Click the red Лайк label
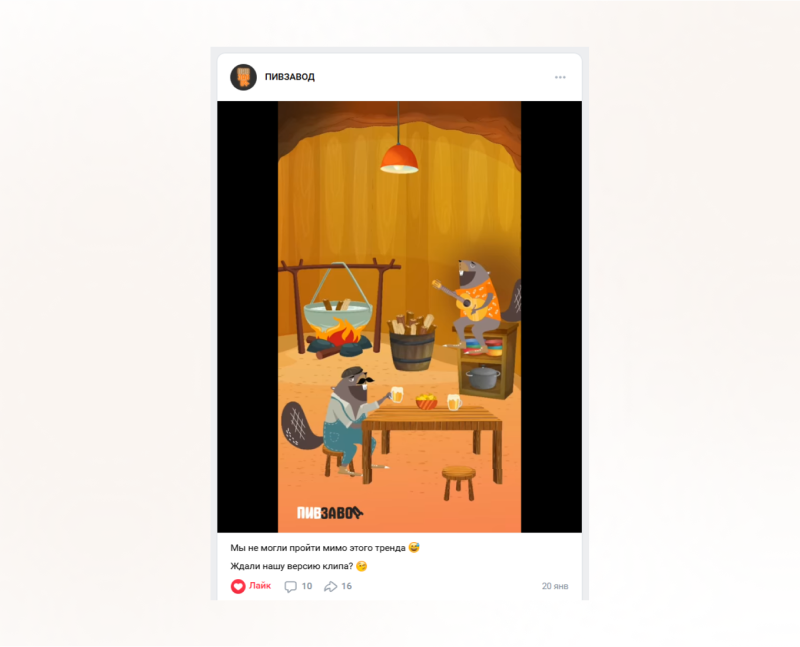The height and width of the screenshot is (647, 800). (260, 586)
